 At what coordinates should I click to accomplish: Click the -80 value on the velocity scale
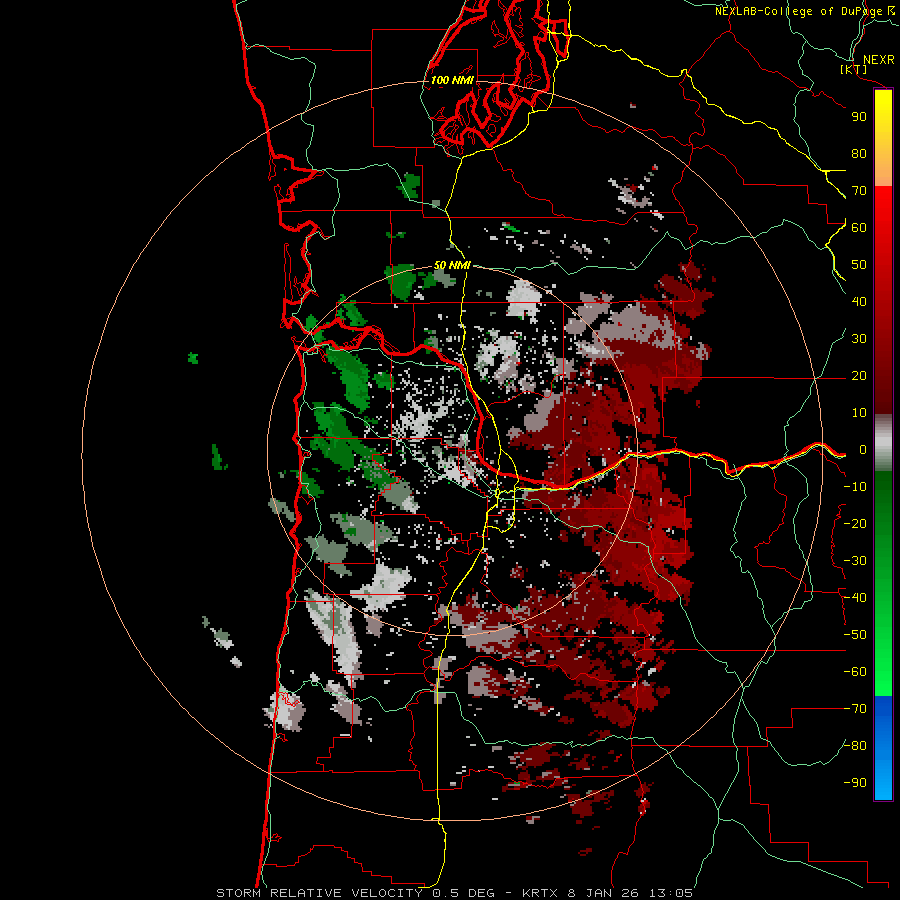(x=855, y=746)
